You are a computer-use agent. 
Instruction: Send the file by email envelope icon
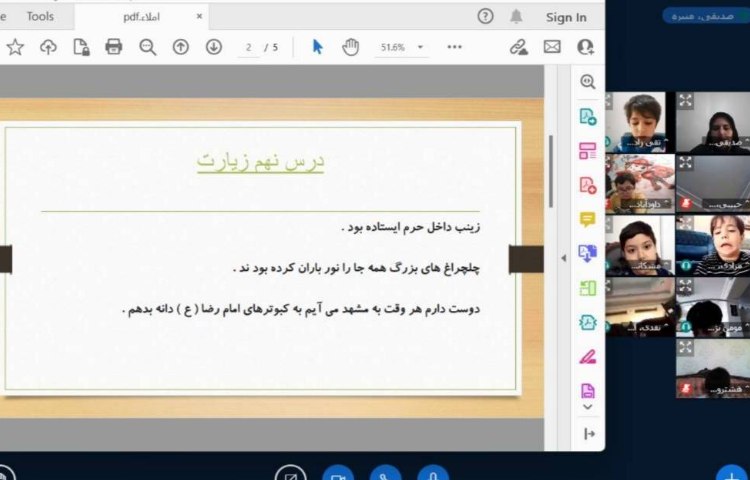(x=552, y=47)
